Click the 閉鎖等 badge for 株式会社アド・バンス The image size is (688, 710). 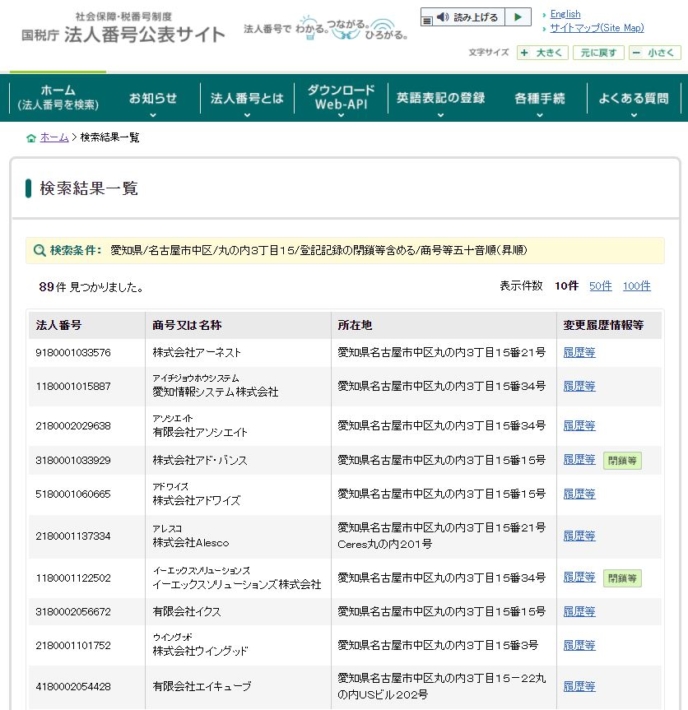(x=622, y=461)
